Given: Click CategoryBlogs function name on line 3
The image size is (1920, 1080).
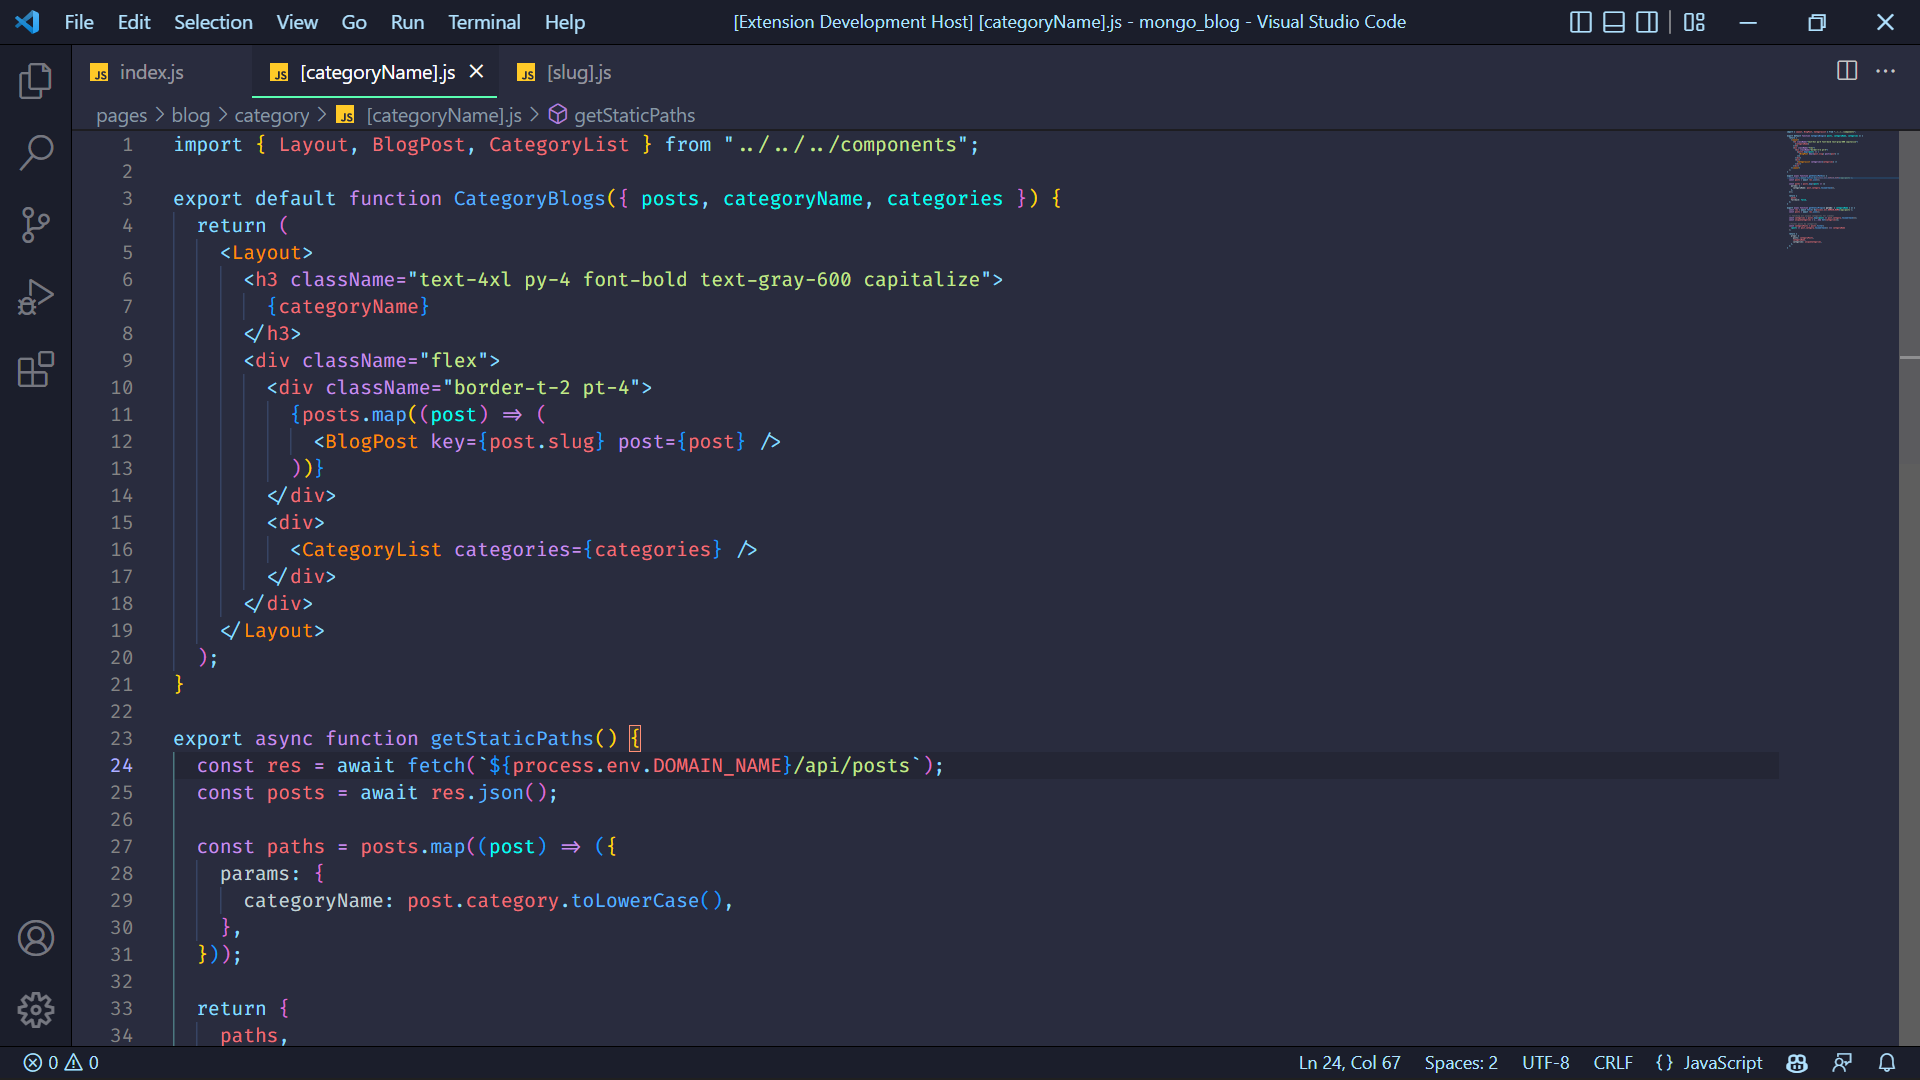Looking at the screenshot, I should (x=529, y=198).
